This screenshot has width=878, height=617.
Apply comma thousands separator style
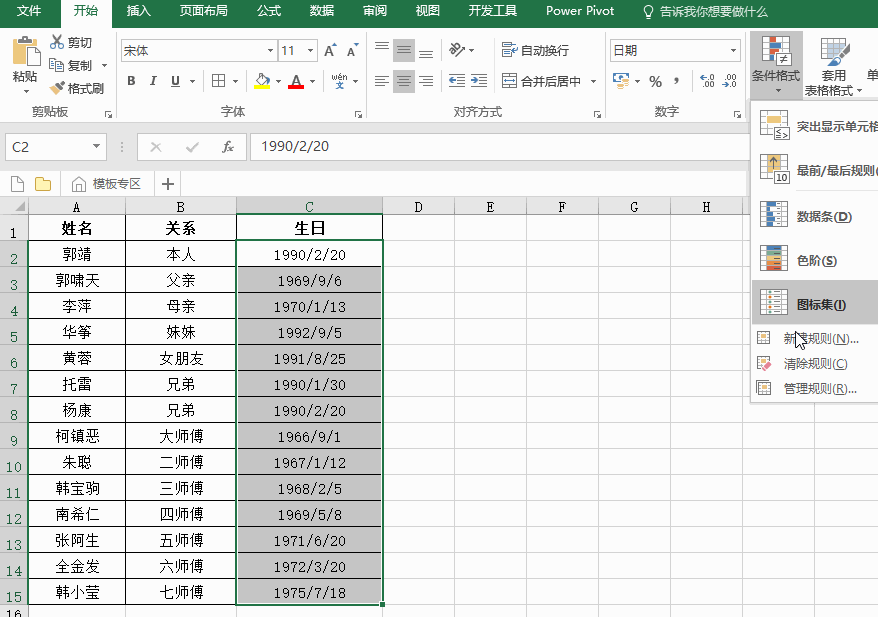point(677,82)
